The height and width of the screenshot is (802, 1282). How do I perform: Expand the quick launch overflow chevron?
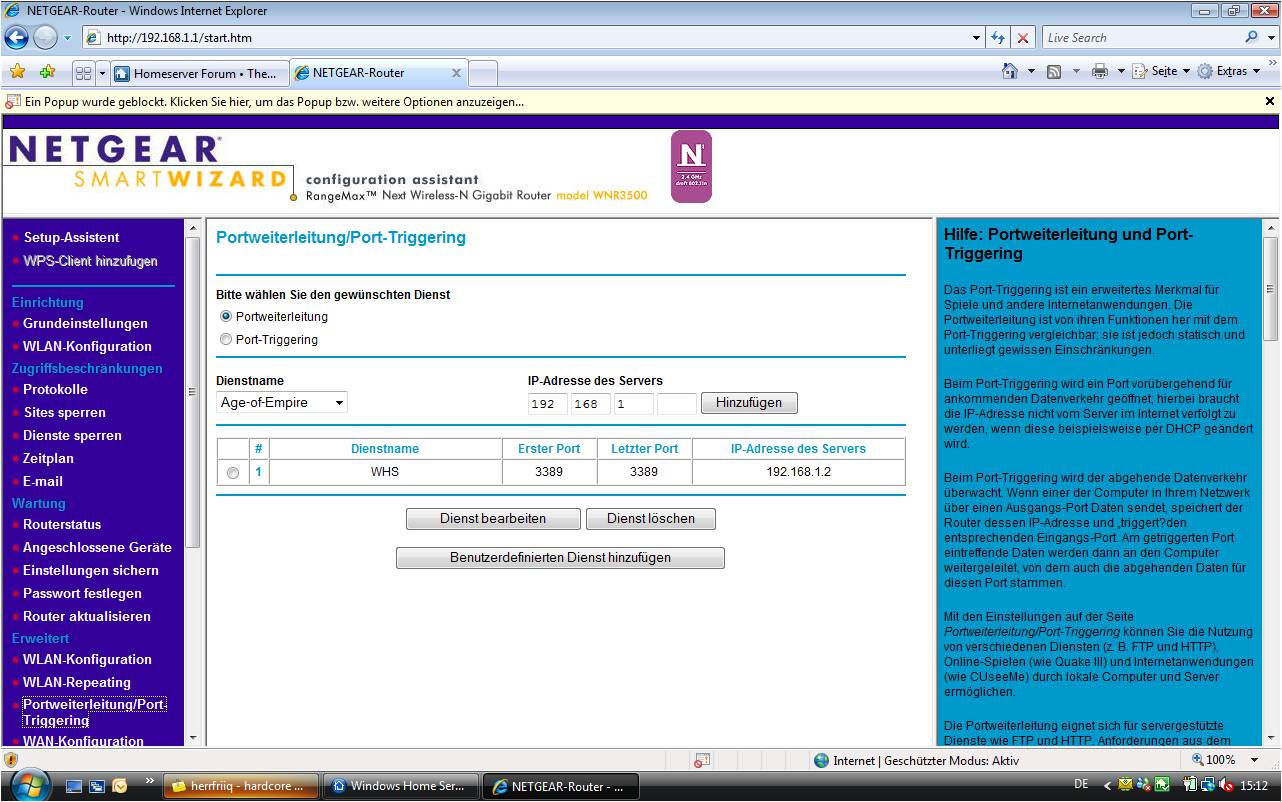[150, 780]
